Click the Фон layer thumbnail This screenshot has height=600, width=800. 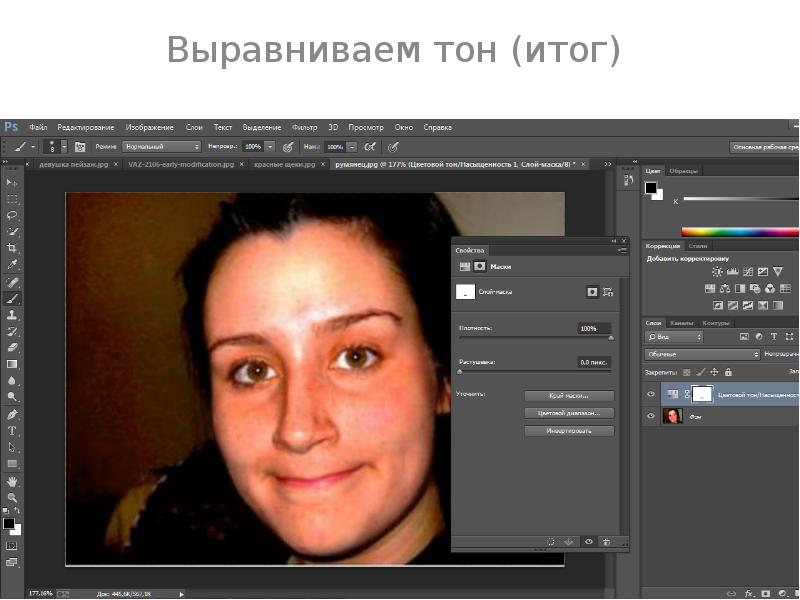(x=672, y=416)
